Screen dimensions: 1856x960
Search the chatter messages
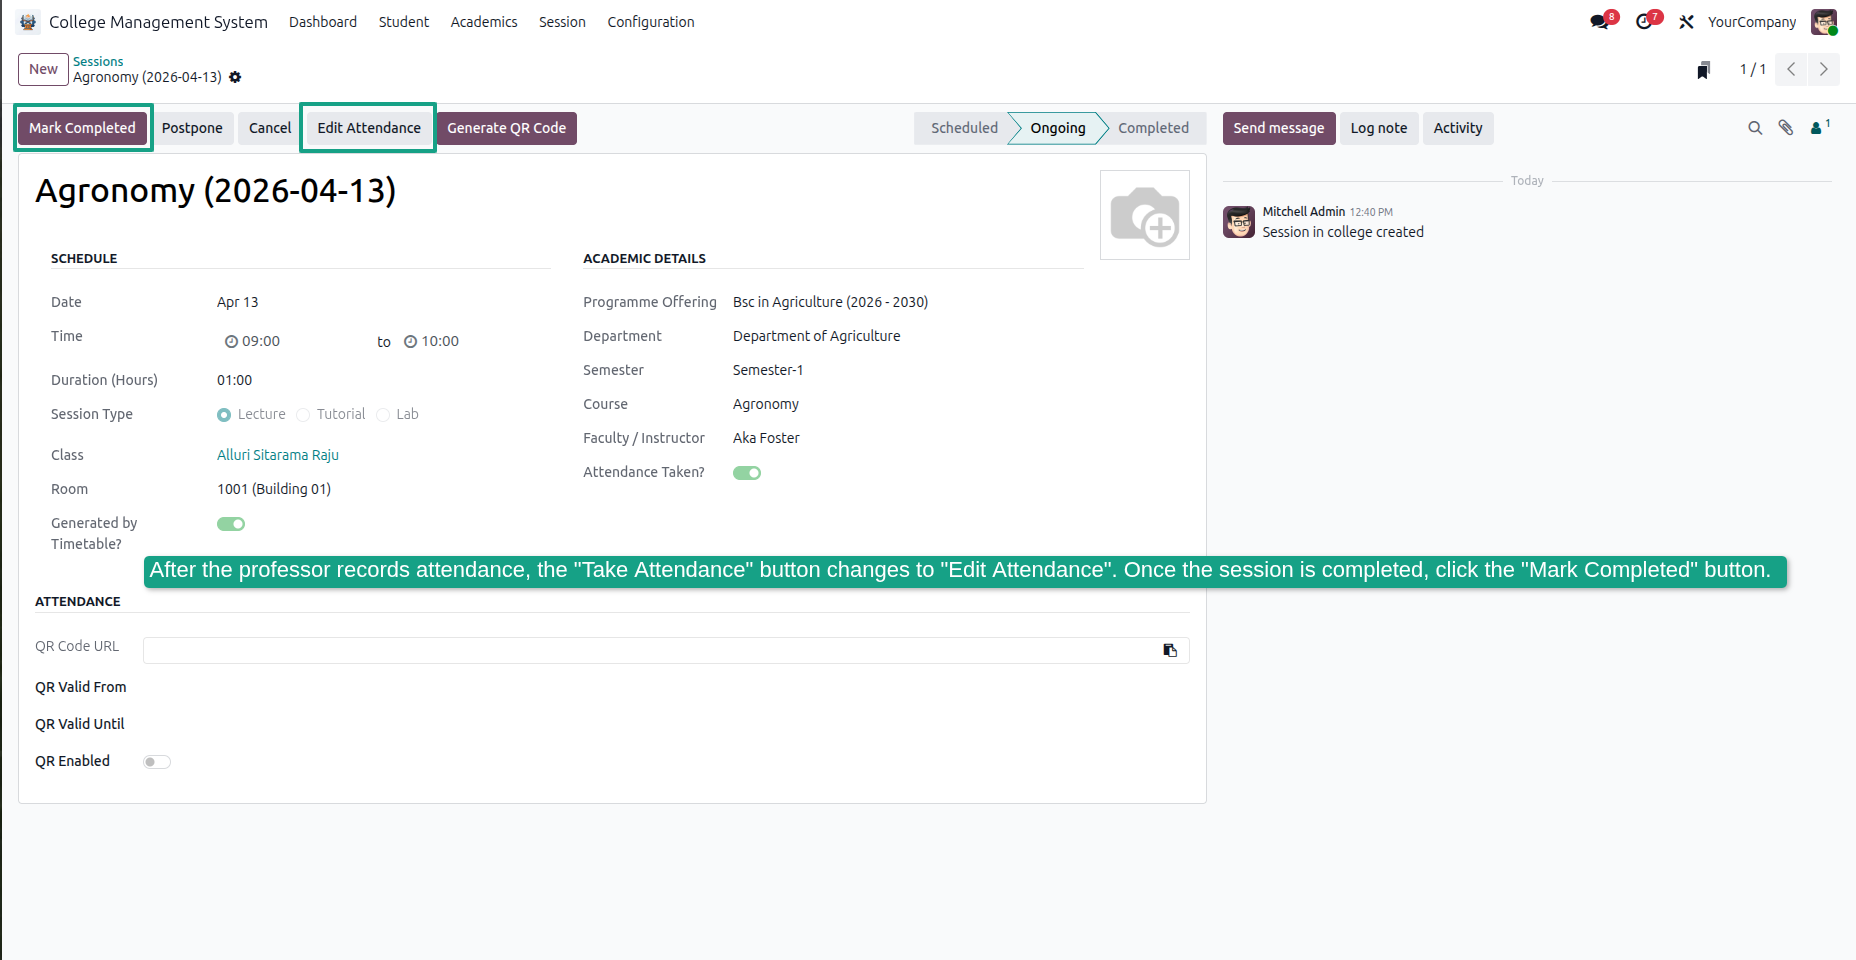point(1754,128)
